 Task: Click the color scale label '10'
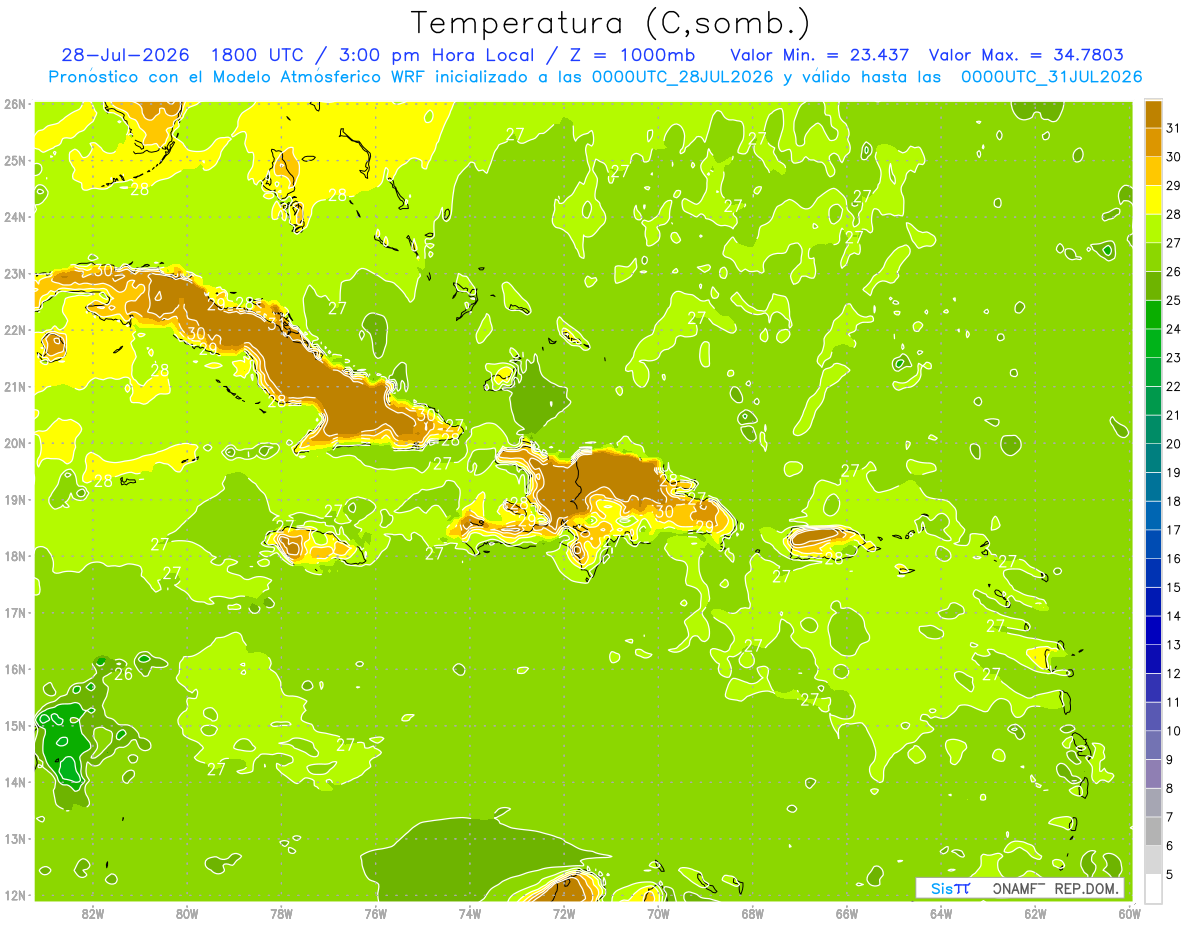pyautogui.click(x=1173, y=731)
